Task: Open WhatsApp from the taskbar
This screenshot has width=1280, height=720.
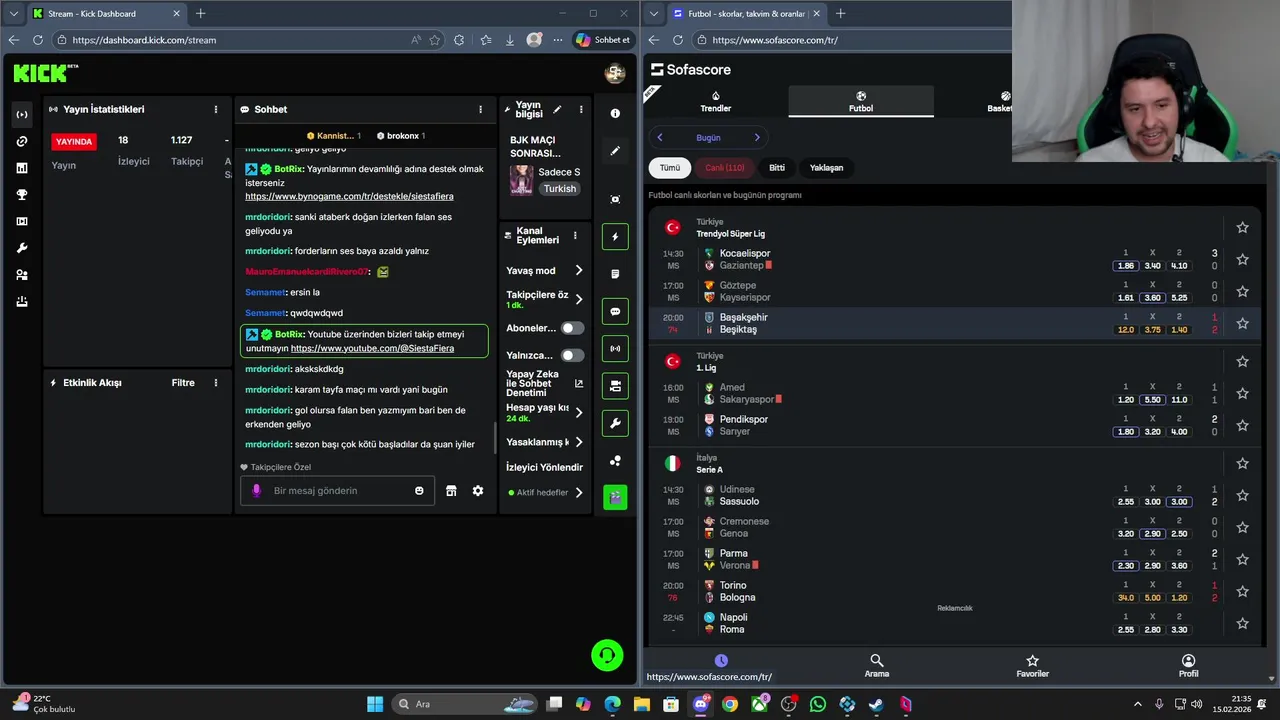Action: click(x=818, y=704)
